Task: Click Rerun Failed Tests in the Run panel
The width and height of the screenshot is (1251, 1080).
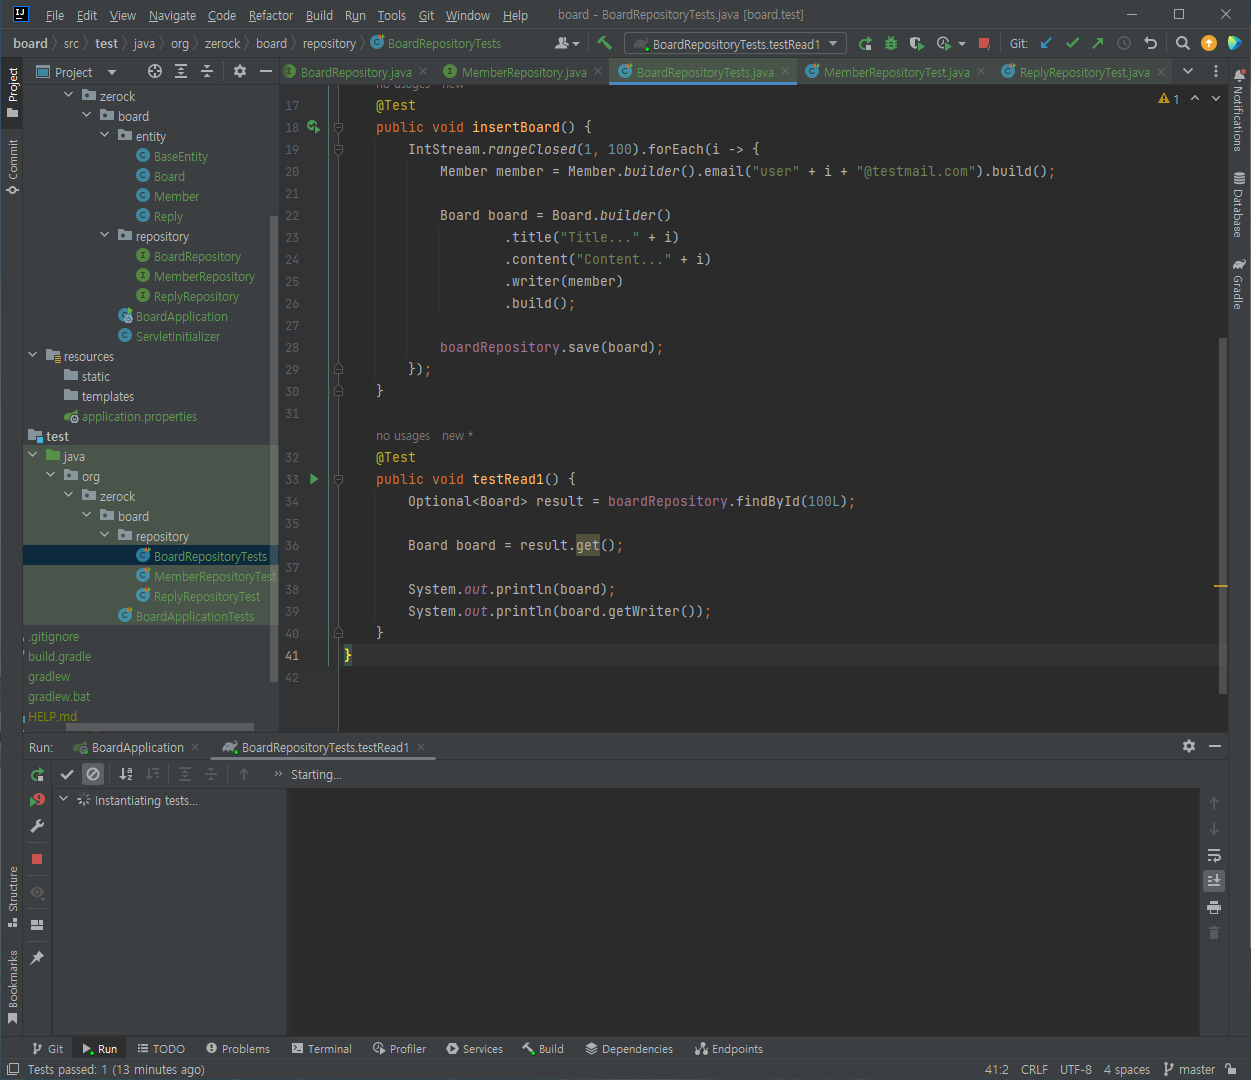Action: (x=37, y=800)
